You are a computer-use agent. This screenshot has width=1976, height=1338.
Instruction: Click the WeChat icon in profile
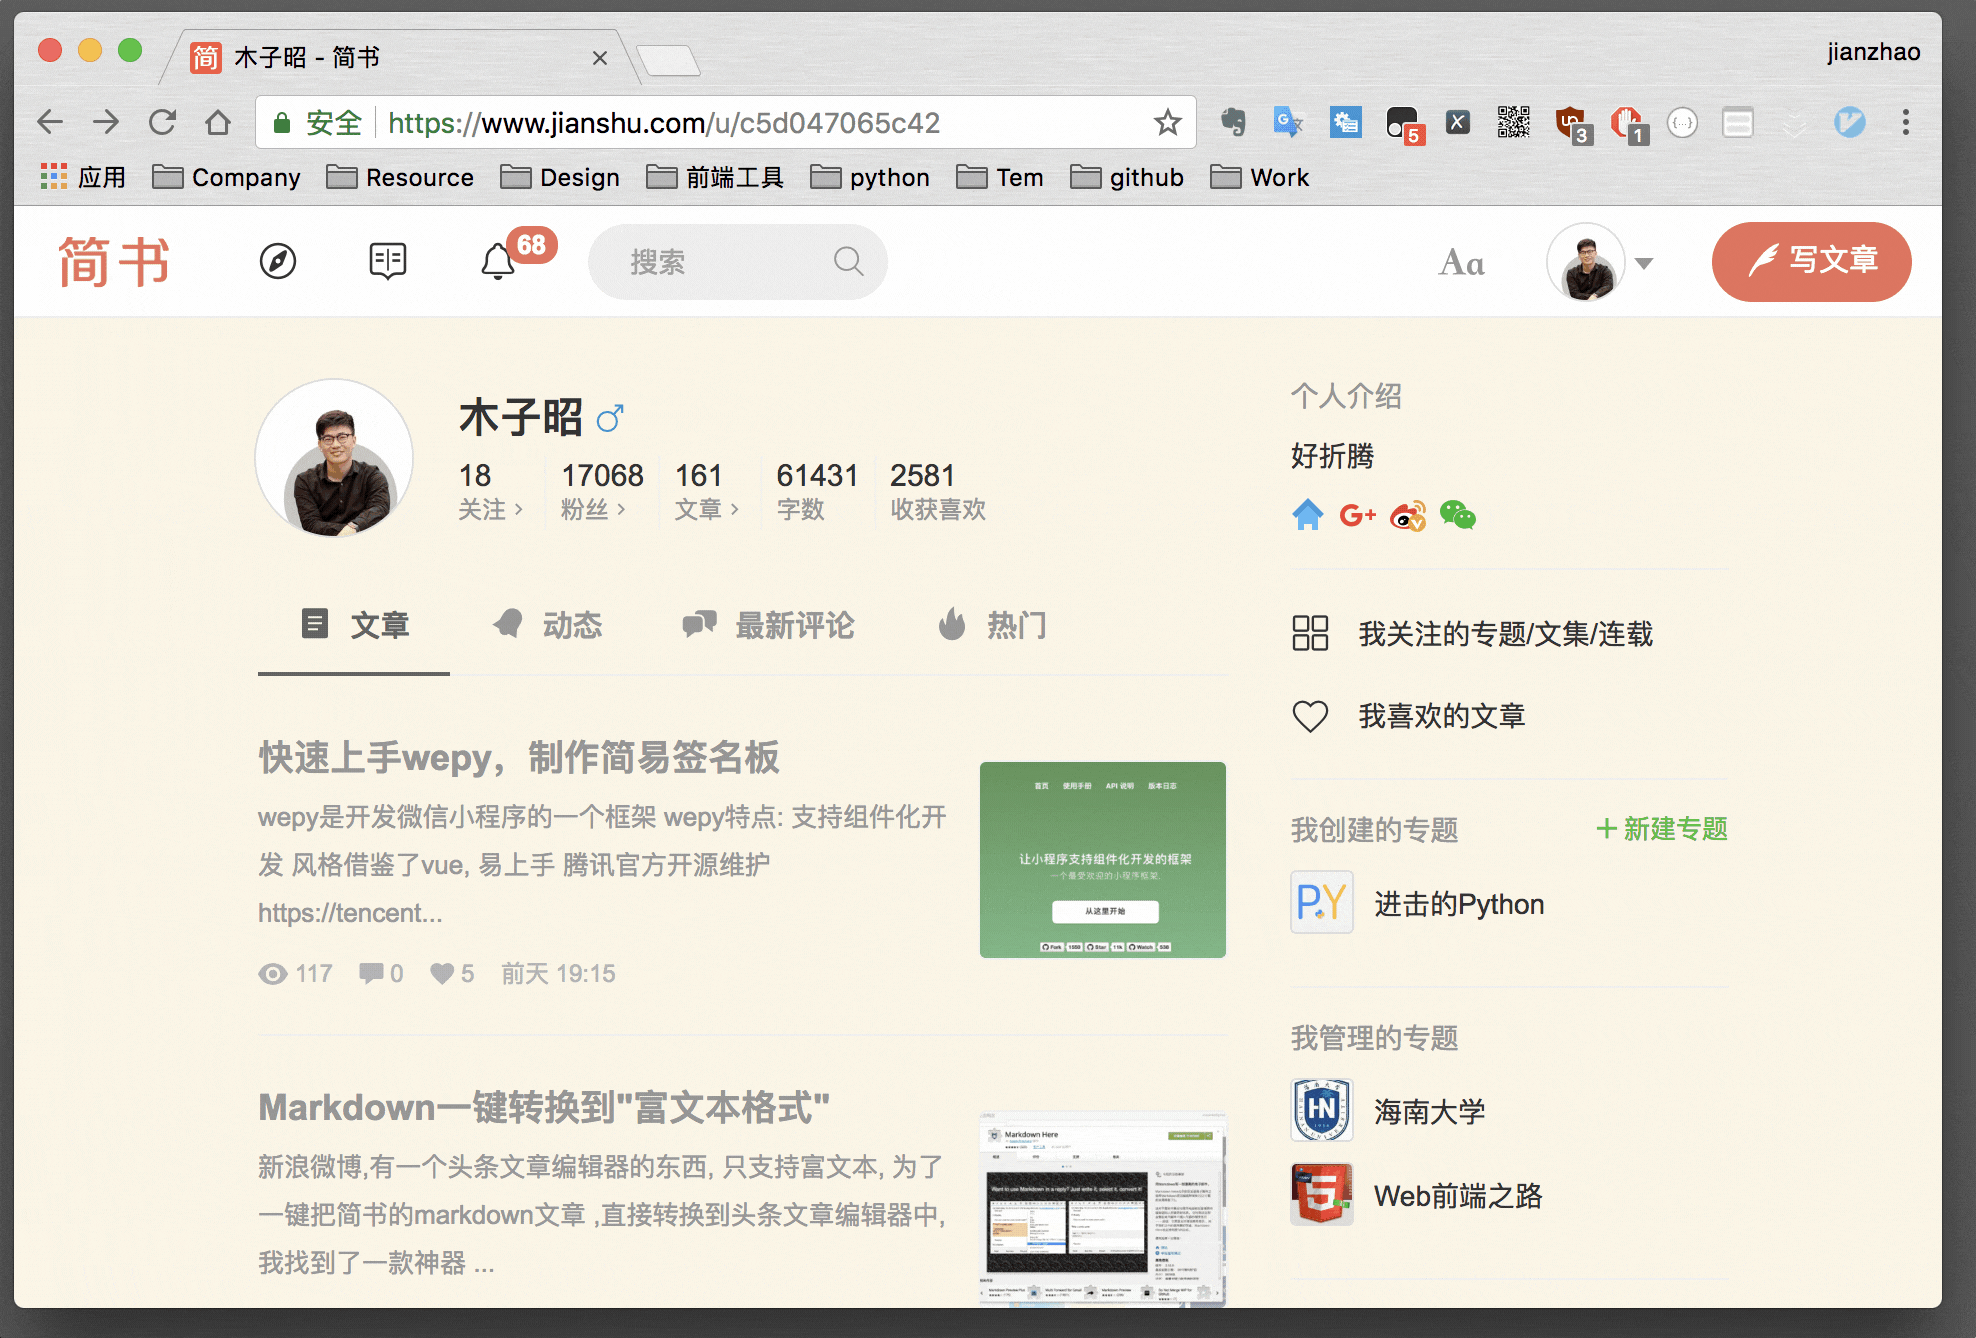pyautogui.click(x=1458, y=516)
